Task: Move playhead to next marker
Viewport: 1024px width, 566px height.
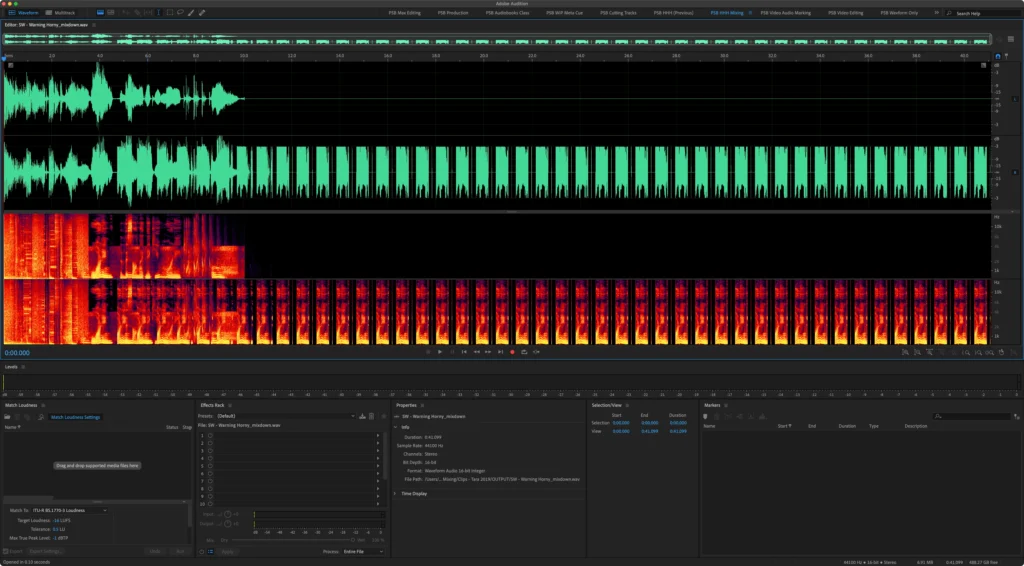Action: pyautogui.click(x=500, y=352)
